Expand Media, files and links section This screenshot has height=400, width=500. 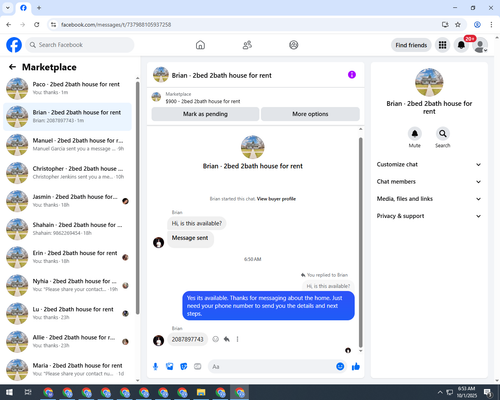[x=429, y=199]
